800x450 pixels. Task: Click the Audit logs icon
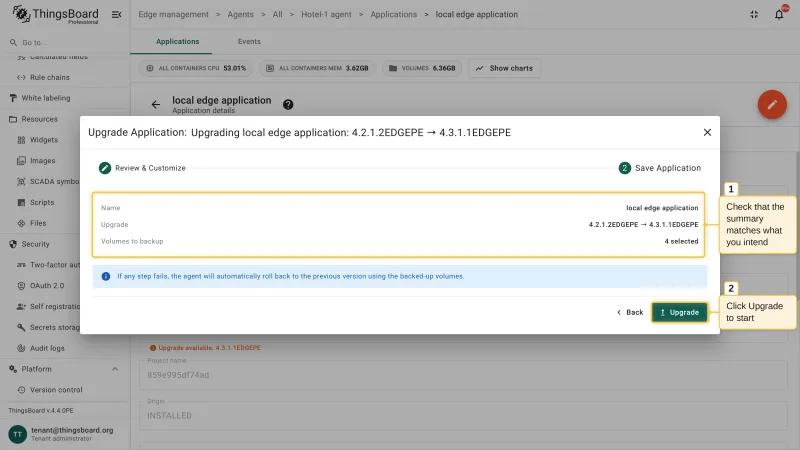[x=21, y=348]
